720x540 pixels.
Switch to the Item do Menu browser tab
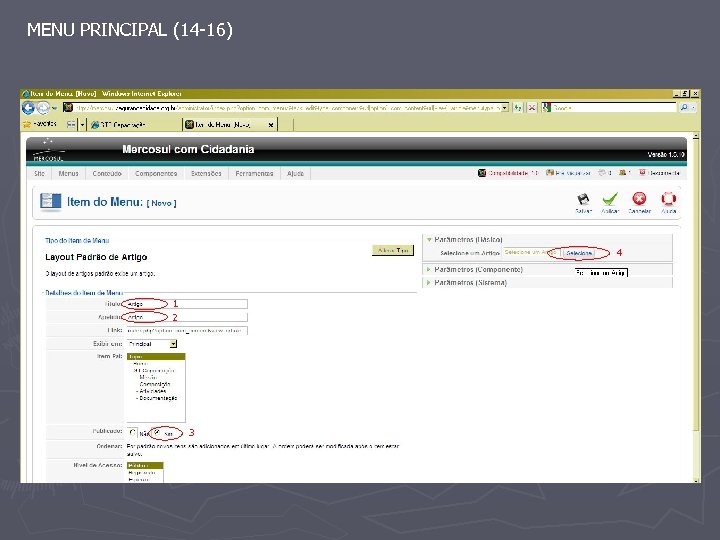(230, 124)
